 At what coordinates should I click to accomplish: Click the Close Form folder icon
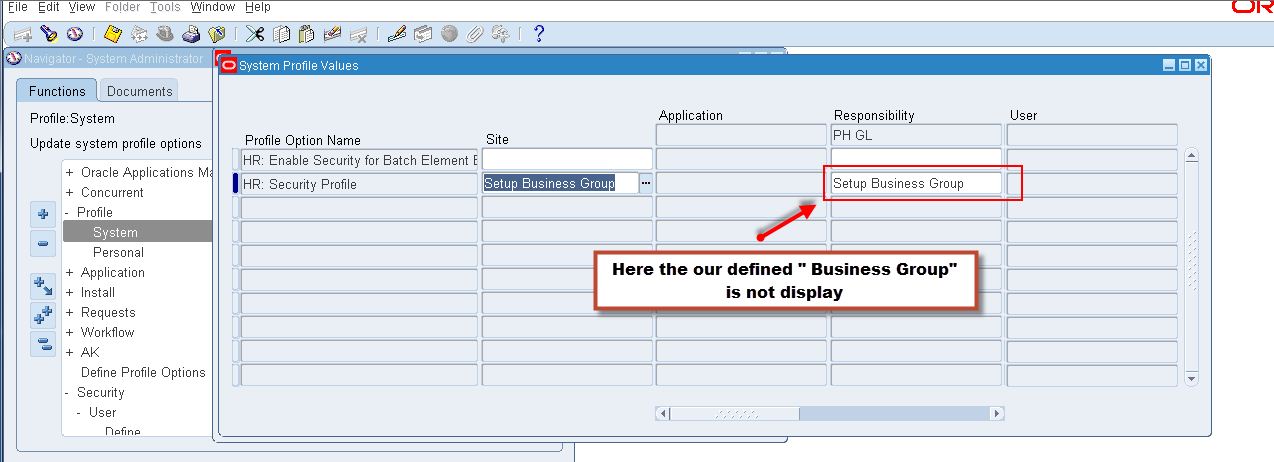(x=216, y=34)
